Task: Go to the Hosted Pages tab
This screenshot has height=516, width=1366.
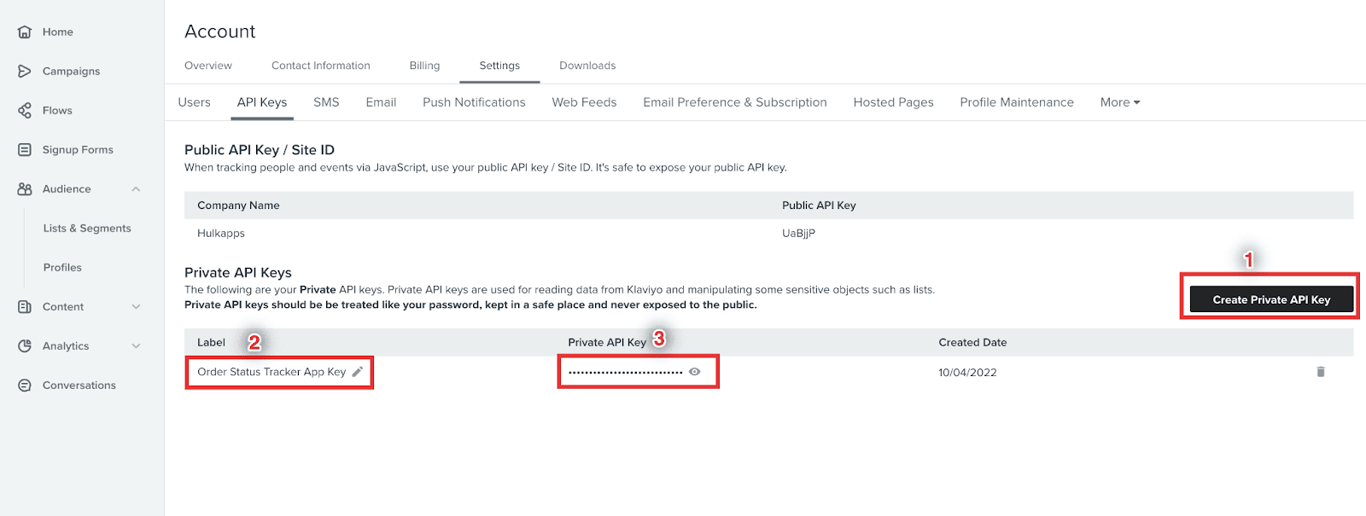Action: point(893,102)
